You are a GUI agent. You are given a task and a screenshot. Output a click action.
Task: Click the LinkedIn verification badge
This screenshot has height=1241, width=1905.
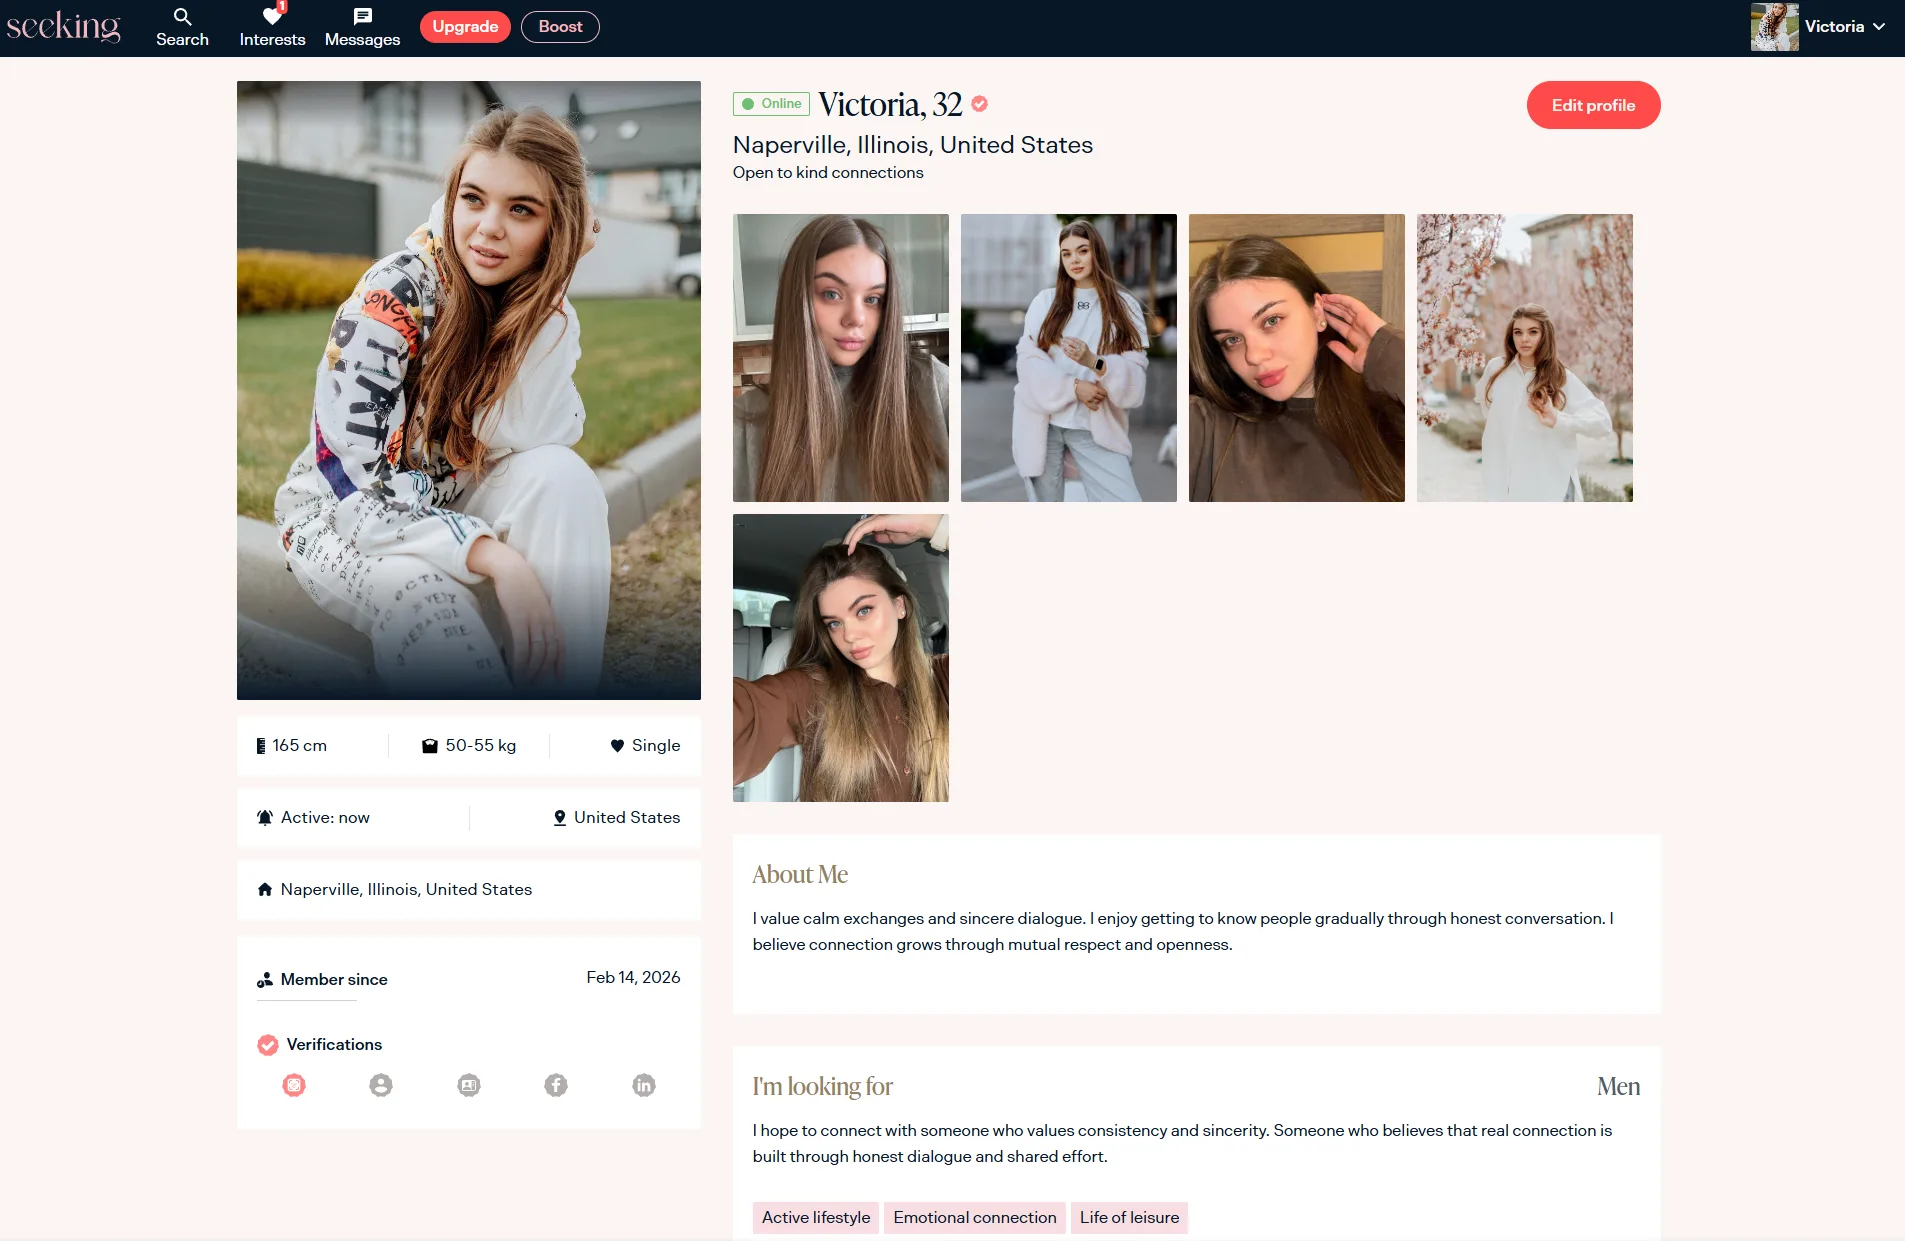click(644, 1085)
